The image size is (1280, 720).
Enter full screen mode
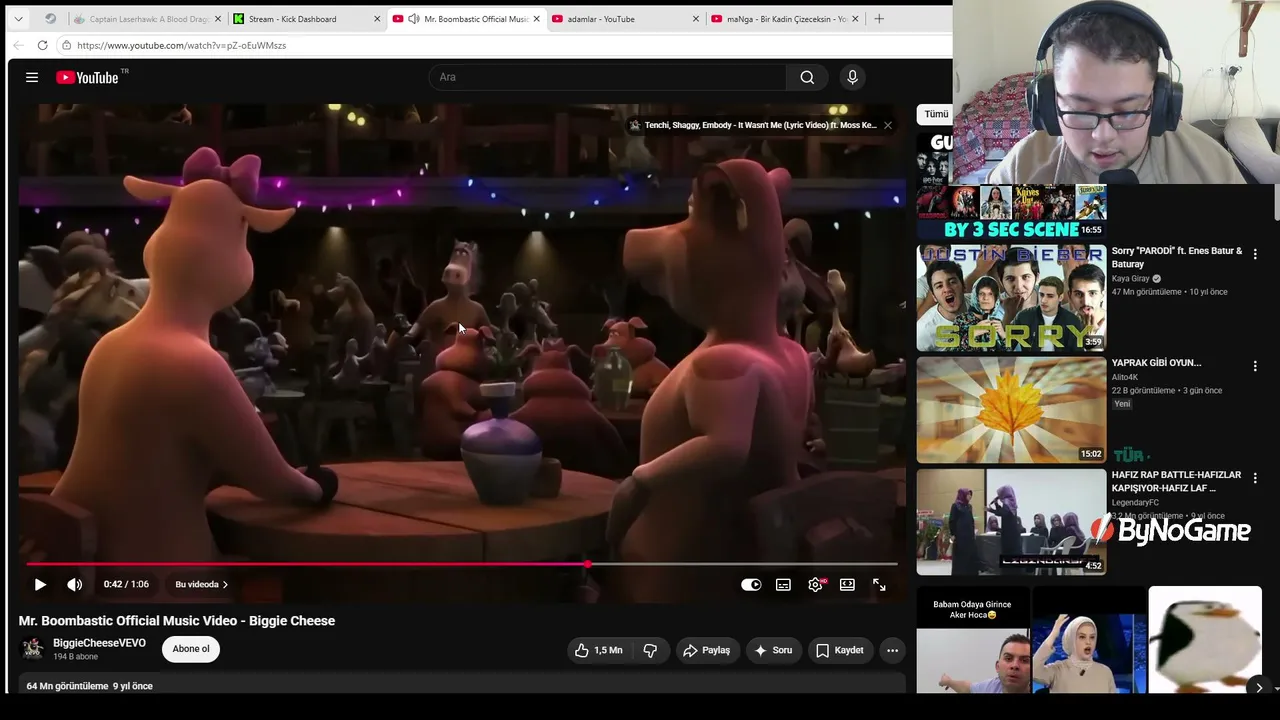tap(879, 585)
